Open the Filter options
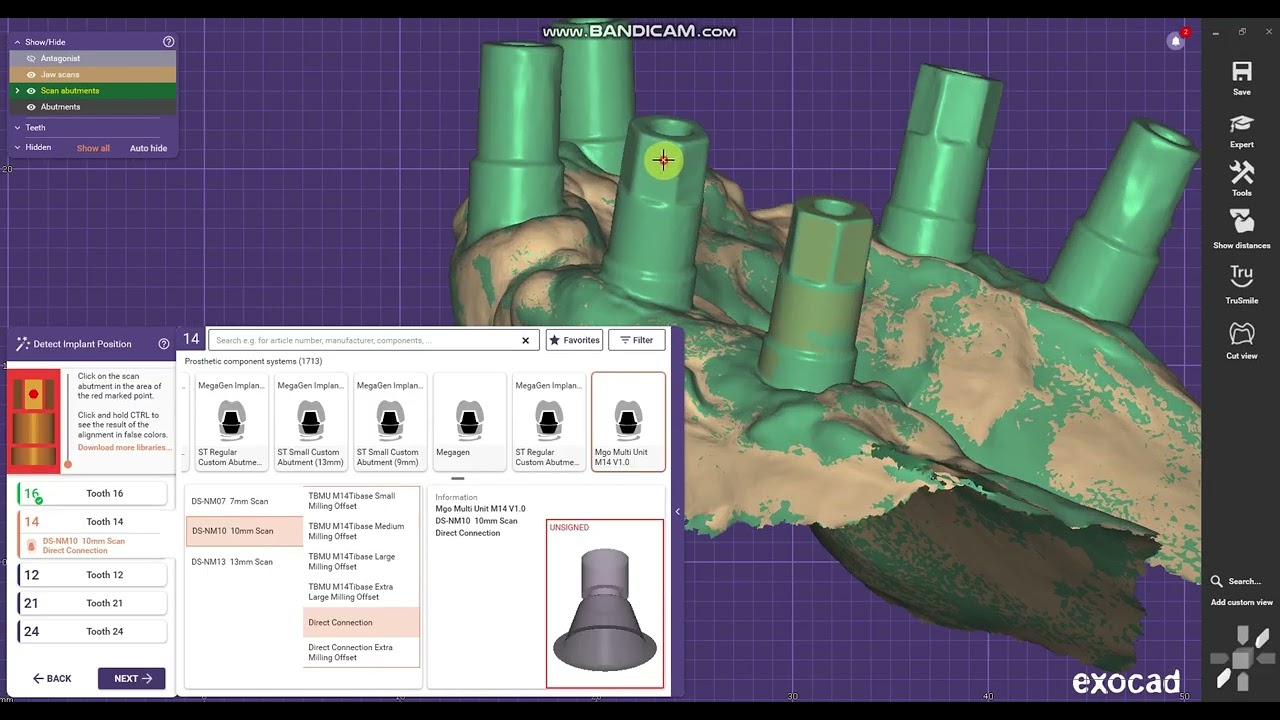 click(636, 341)
